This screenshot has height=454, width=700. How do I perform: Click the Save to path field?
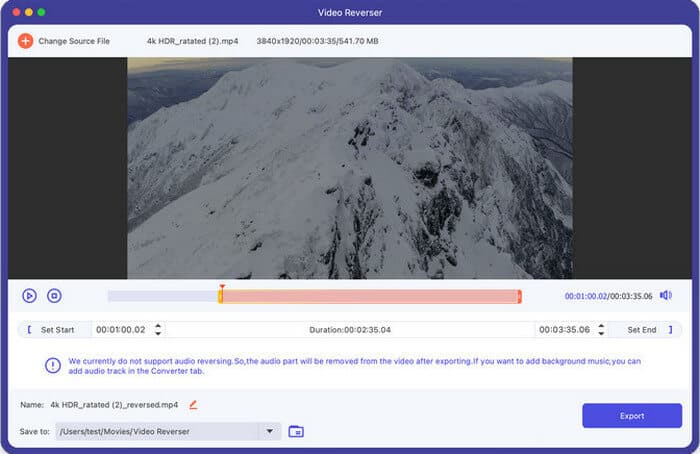[x=157, y=431]
